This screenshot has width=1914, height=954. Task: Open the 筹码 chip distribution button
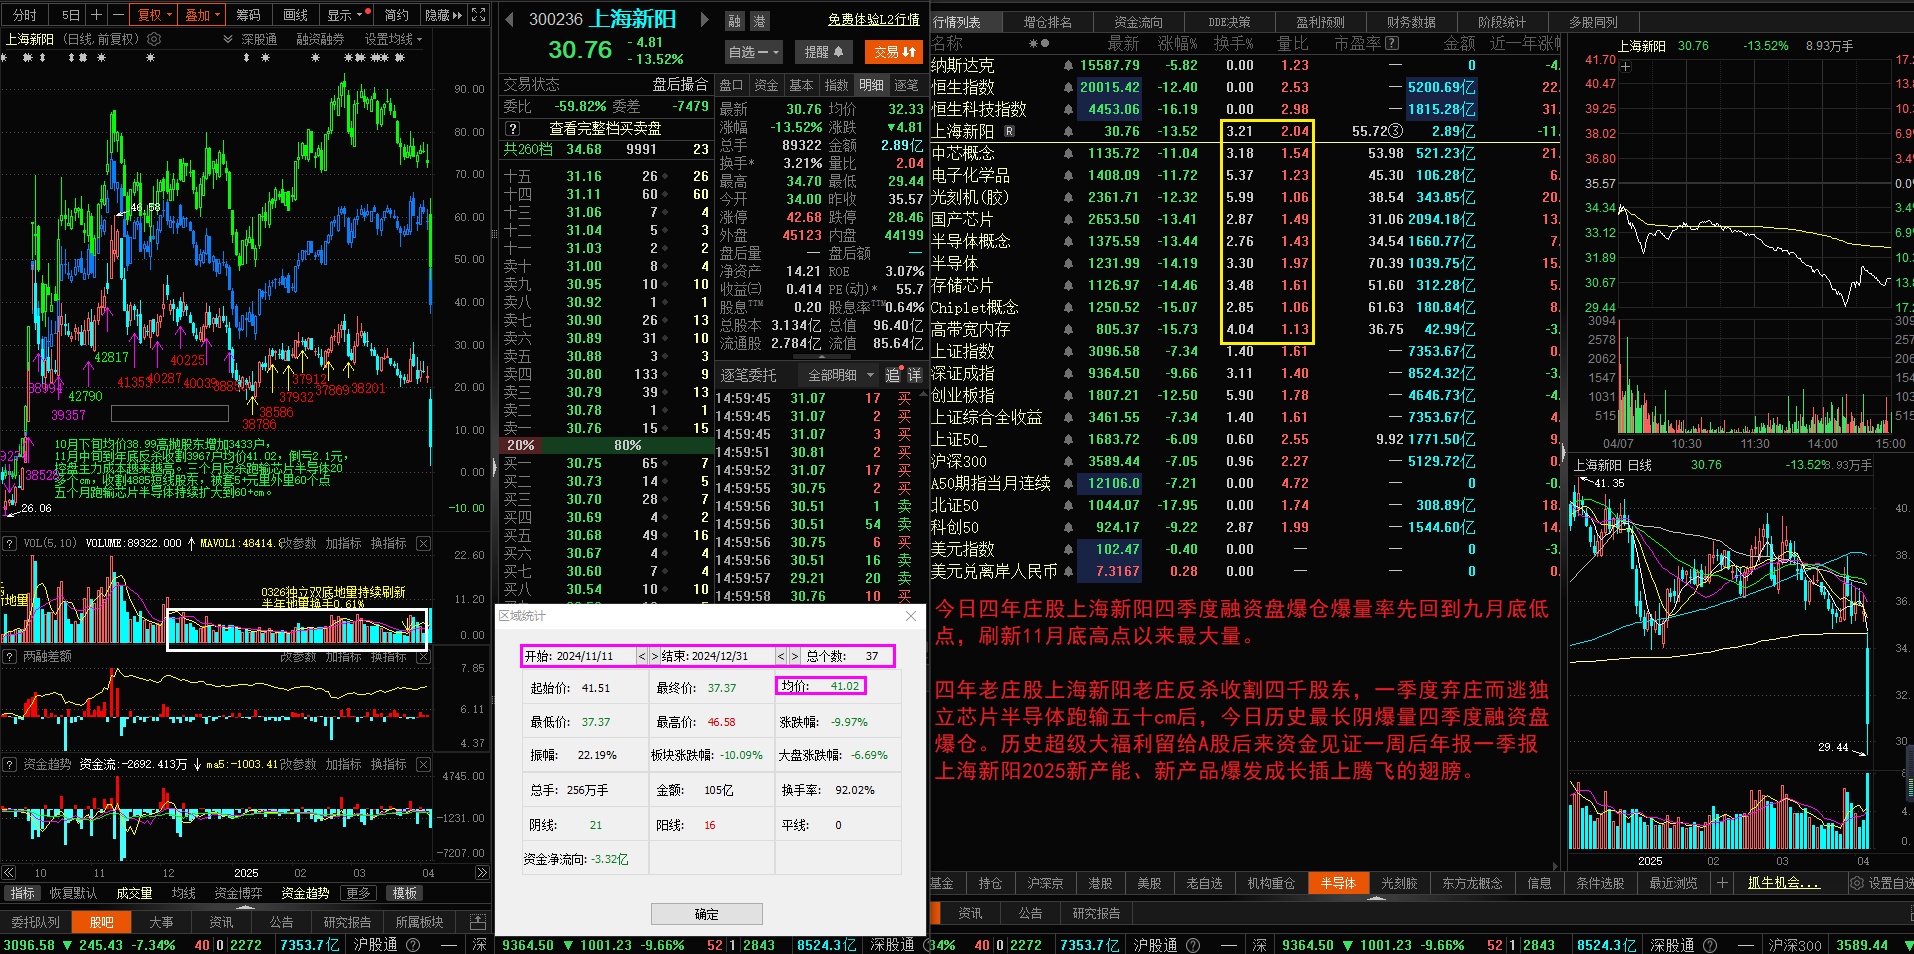[248, 15]
